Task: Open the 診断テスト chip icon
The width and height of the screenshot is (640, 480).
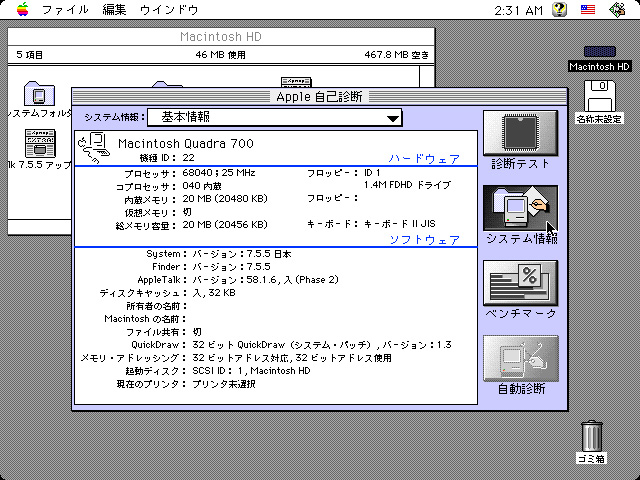Action: click(520, 133)
